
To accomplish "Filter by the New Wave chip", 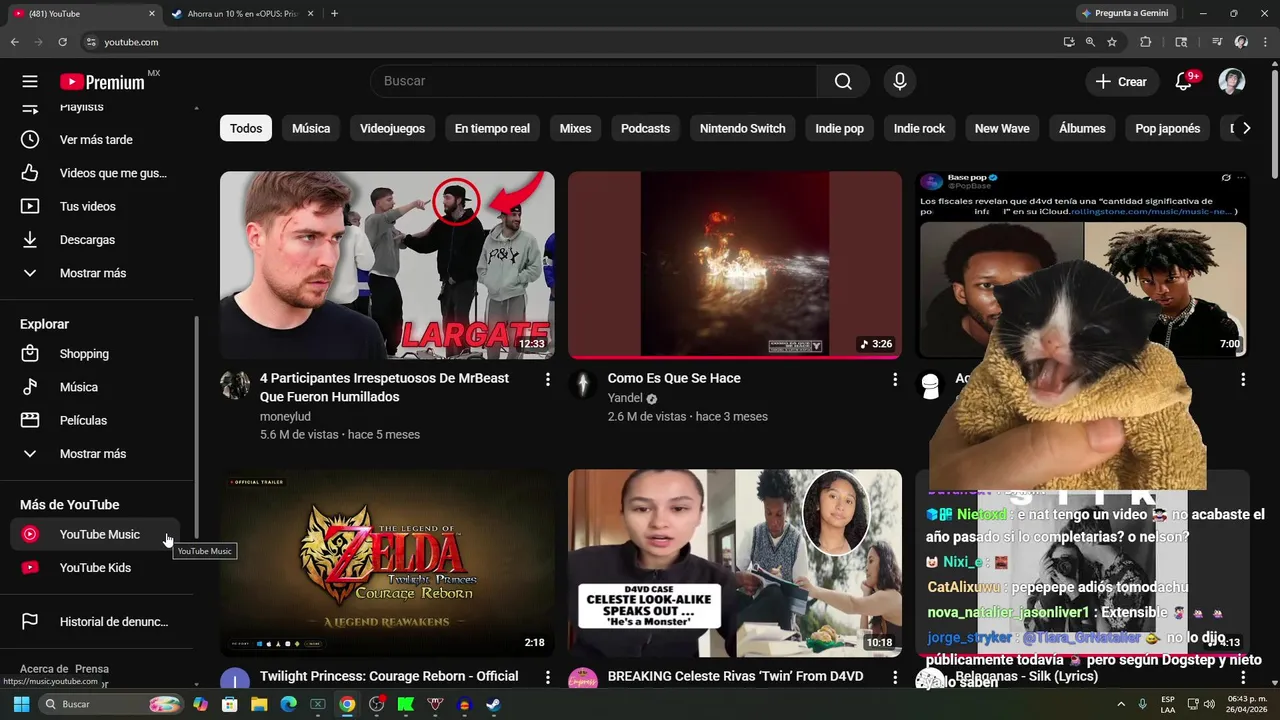I will (1002, 128).
